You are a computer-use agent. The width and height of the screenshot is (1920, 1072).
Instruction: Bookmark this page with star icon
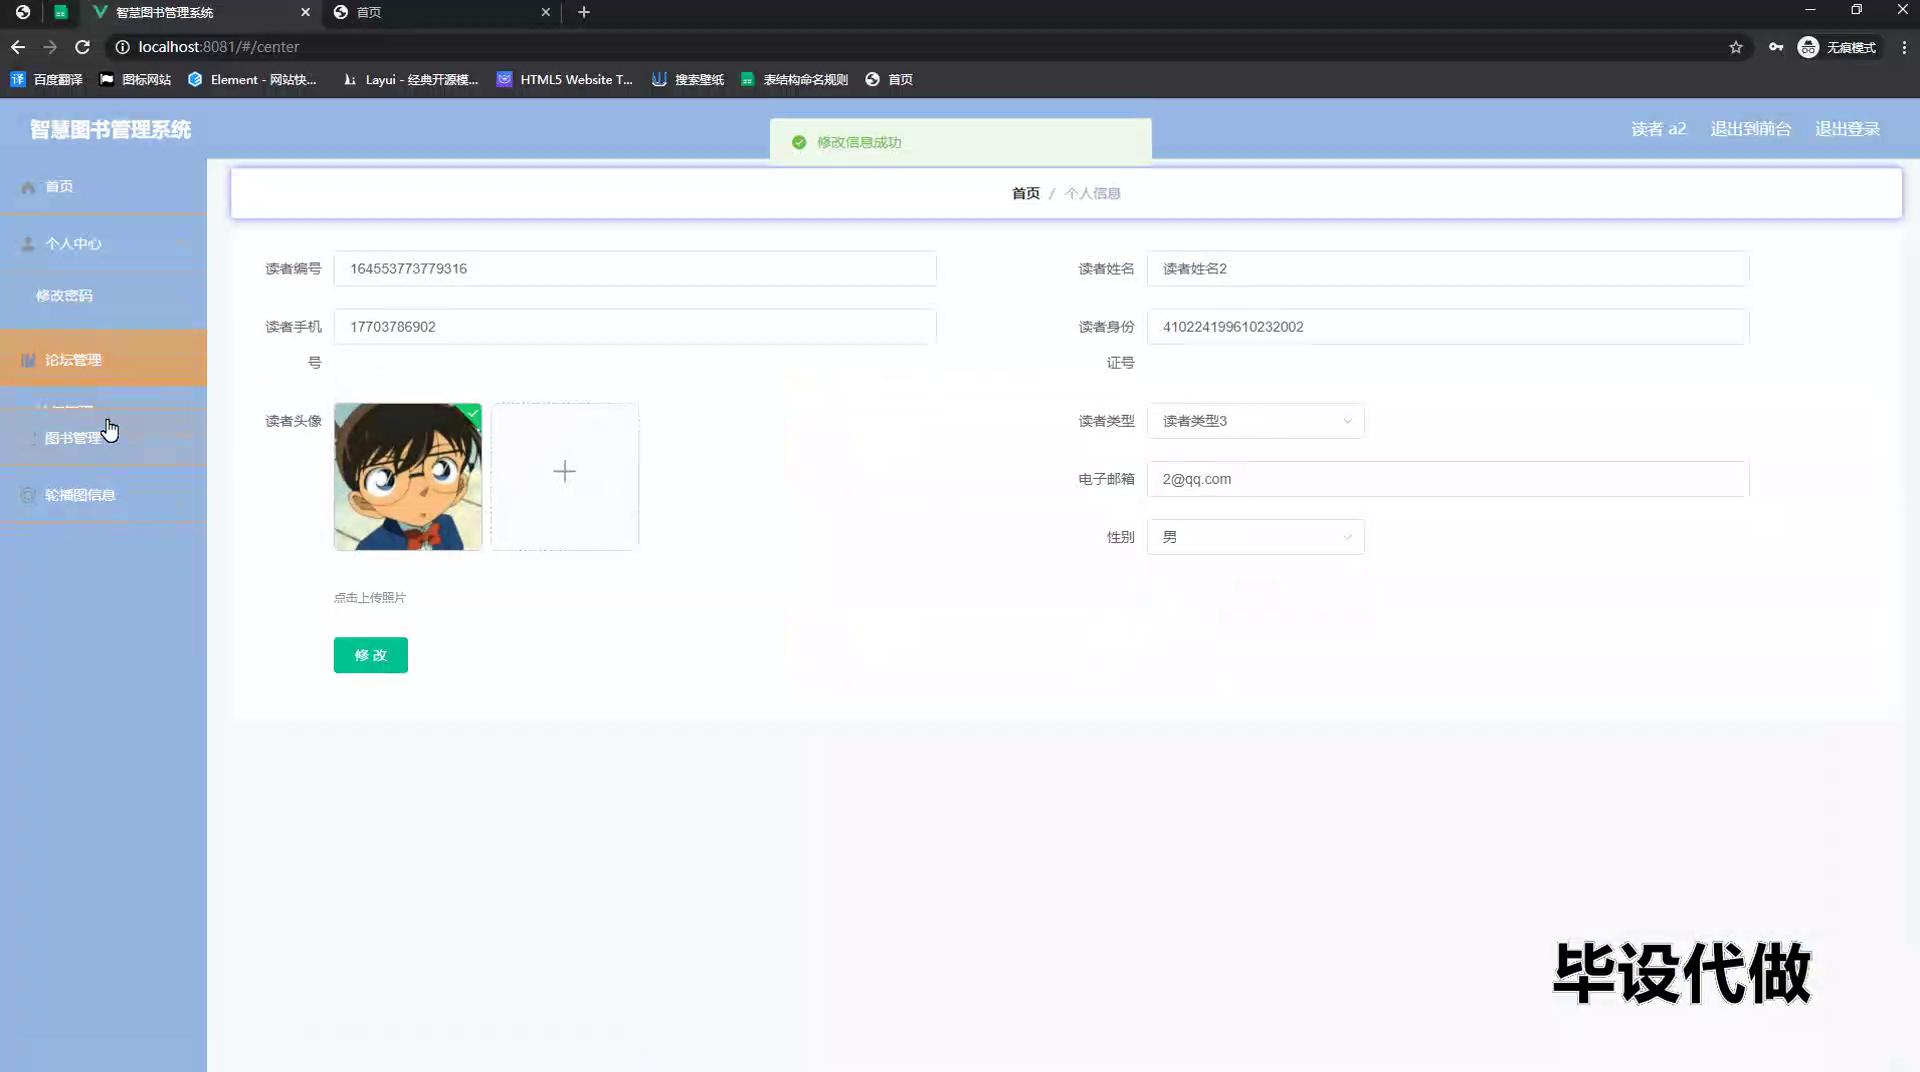(x=1736, y=47)
